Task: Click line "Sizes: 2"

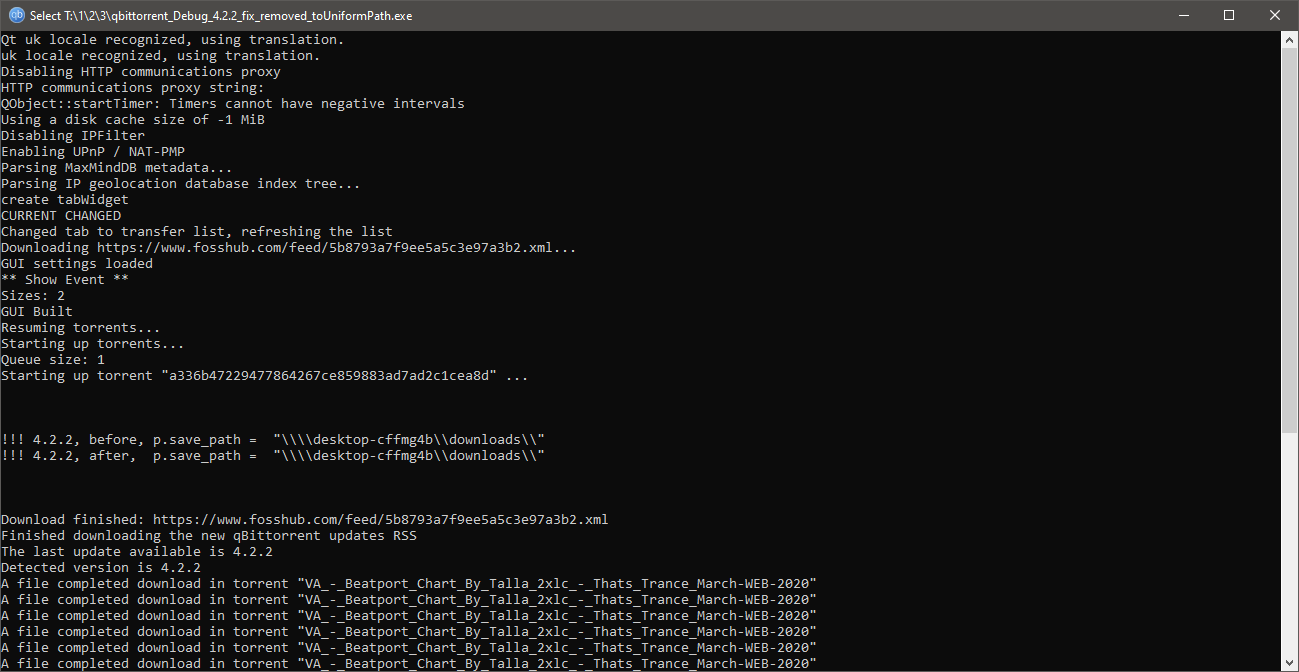Action: (x=33, y=296)
